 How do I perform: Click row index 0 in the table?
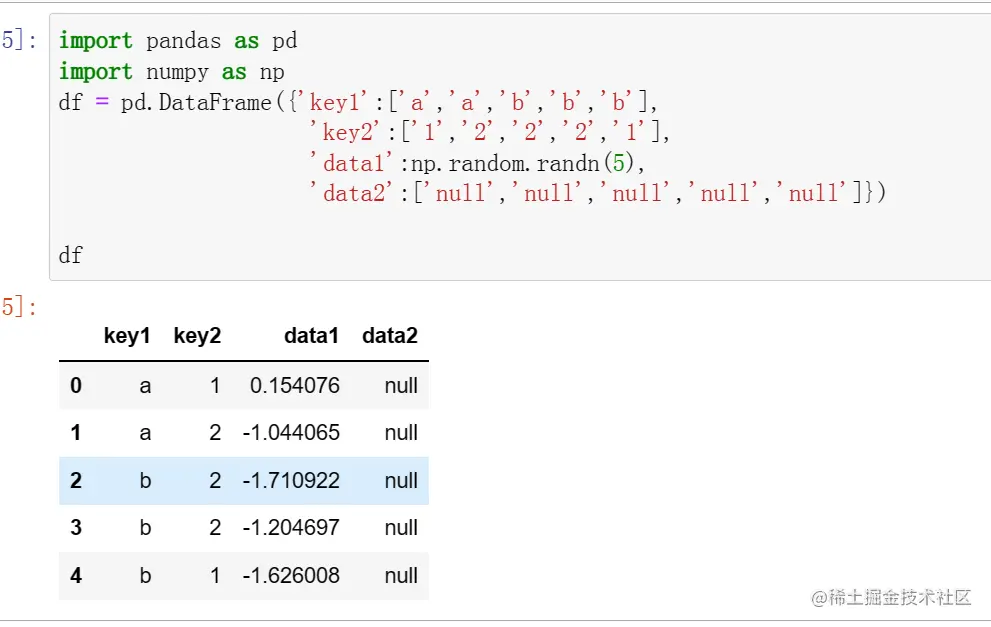76,386
